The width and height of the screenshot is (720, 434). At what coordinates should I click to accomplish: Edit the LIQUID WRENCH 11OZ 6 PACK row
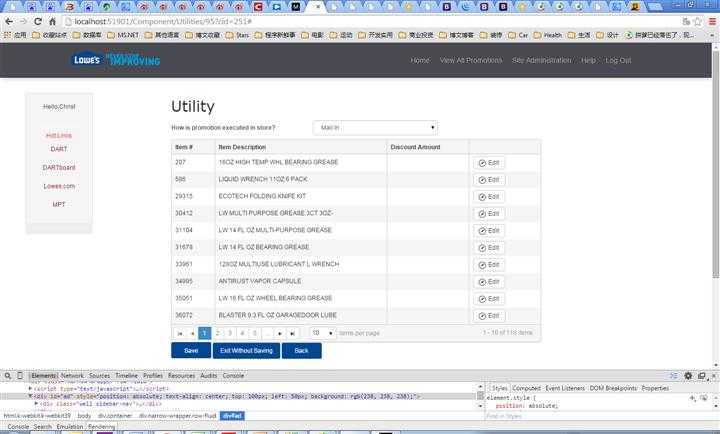(489, 180)
